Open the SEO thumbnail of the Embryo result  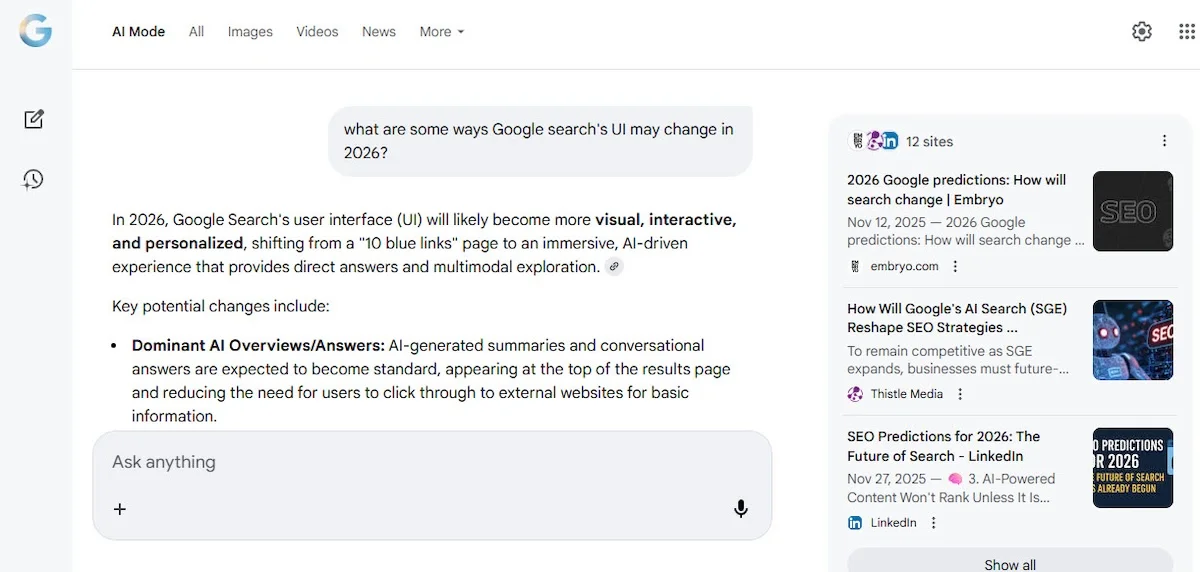1132,211
